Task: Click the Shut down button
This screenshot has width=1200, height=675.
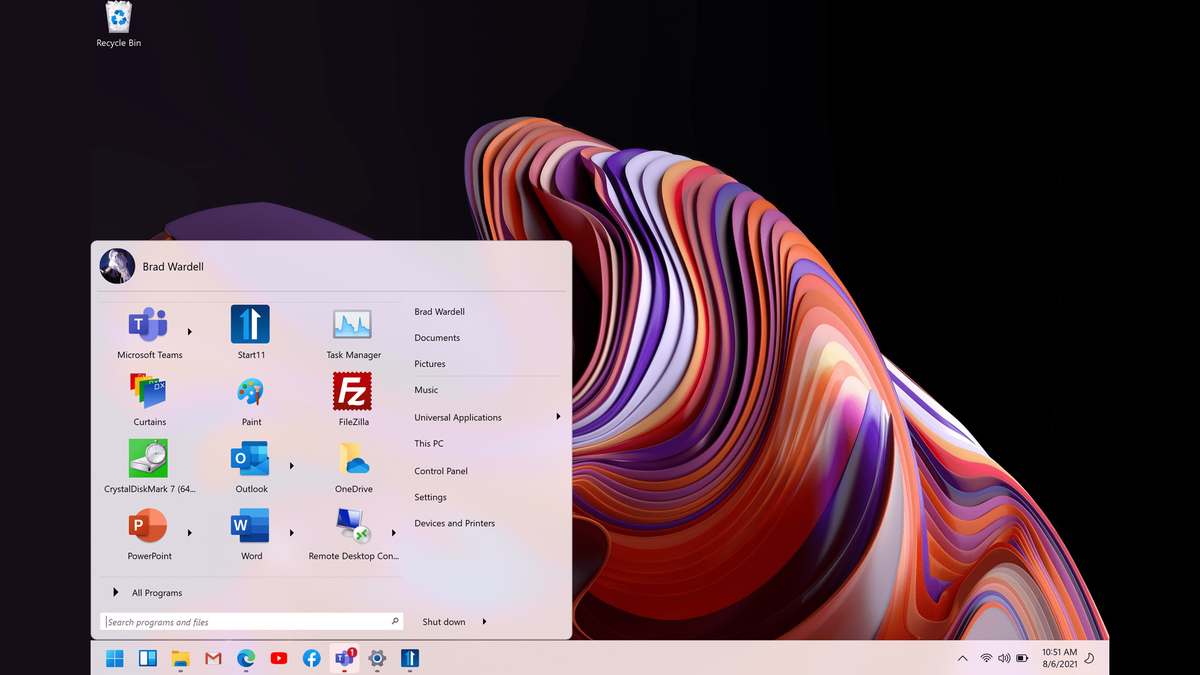Action: coord(444,622)
